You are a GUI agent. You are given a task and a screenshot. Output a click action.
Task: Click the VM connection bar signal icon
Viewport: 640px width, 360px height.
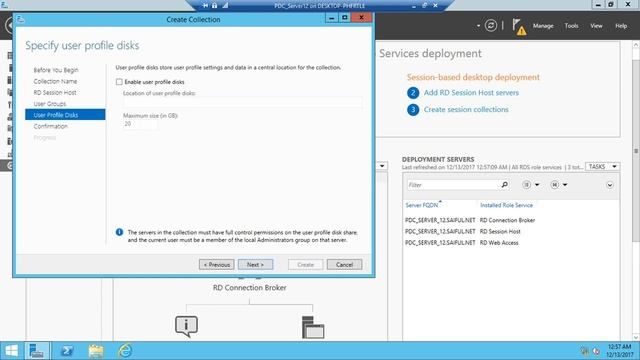[x=225, y=5]
